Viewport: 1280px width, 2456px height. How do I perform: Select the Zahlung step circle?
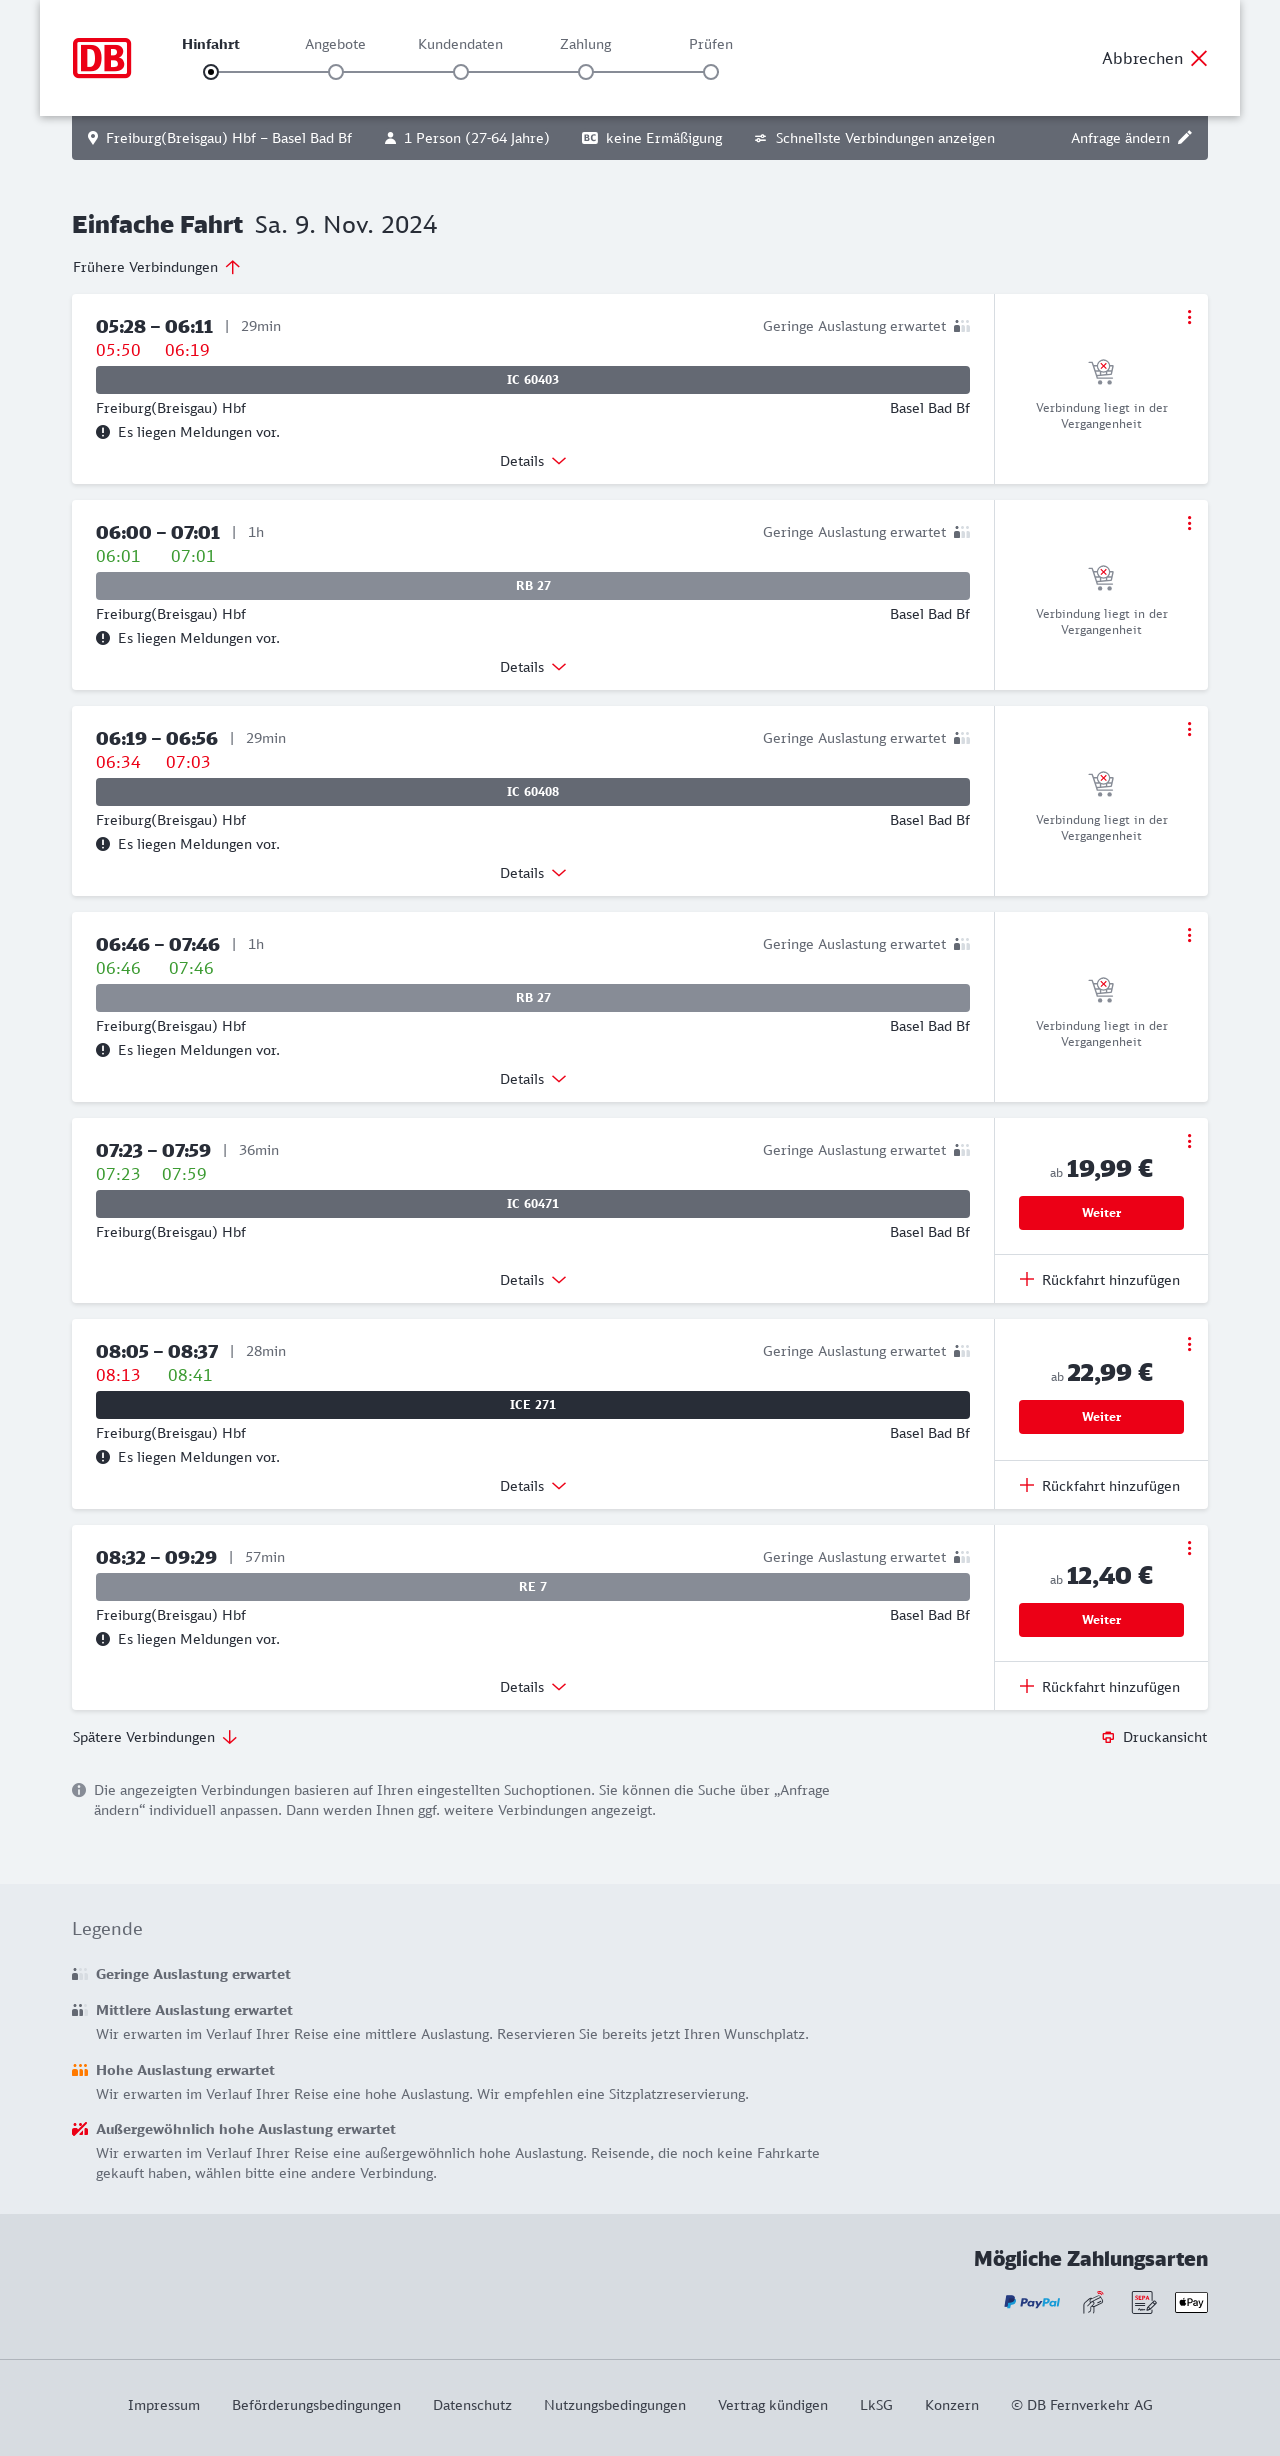tap(586, 72)
